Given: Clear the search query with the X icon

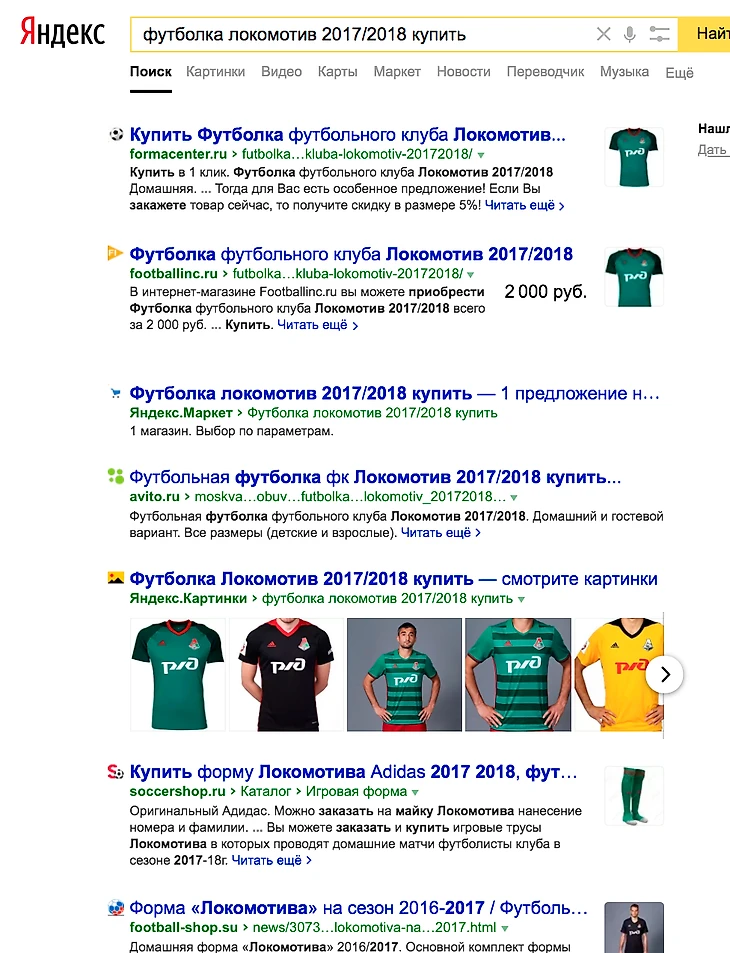Looking at the screenshot, I should tap(603, 34).
